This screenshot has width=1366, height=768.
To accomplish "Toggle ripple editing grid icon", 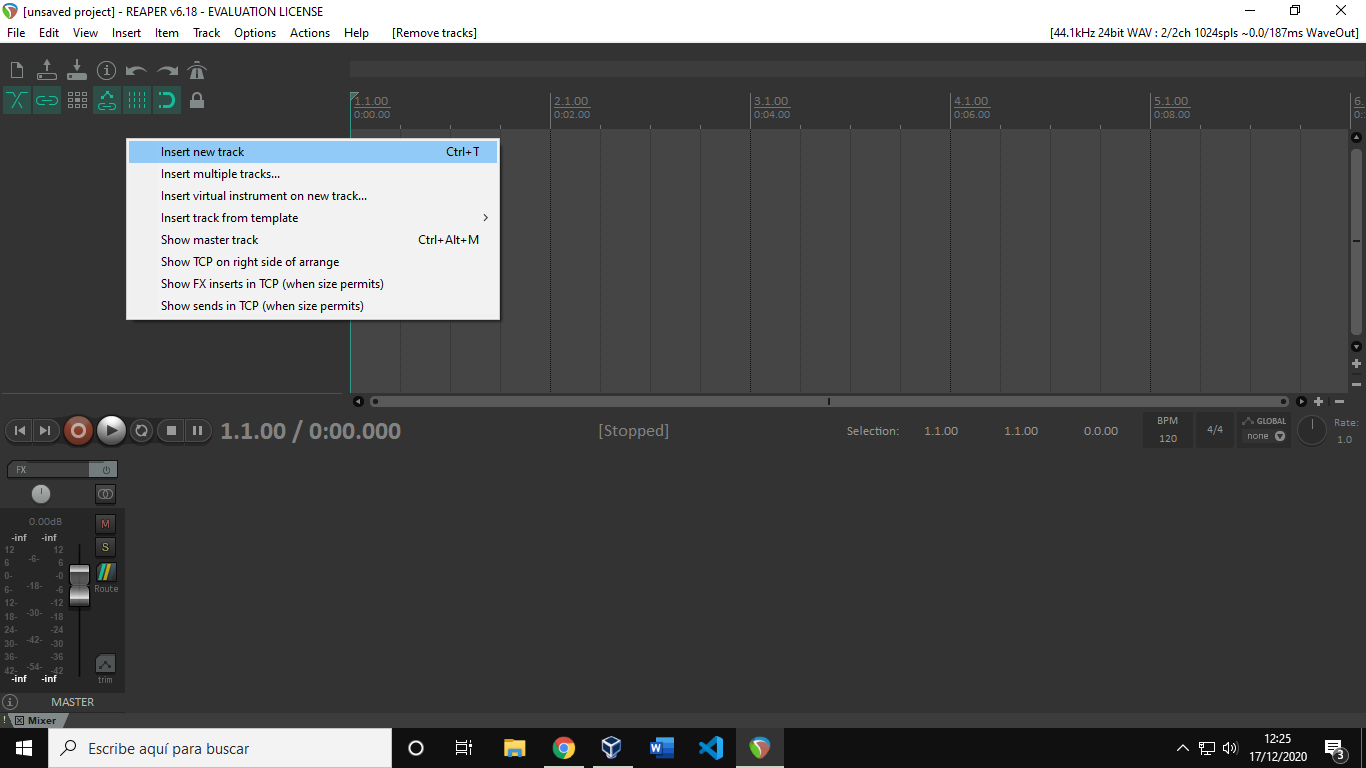I will (x=77, y=100).
